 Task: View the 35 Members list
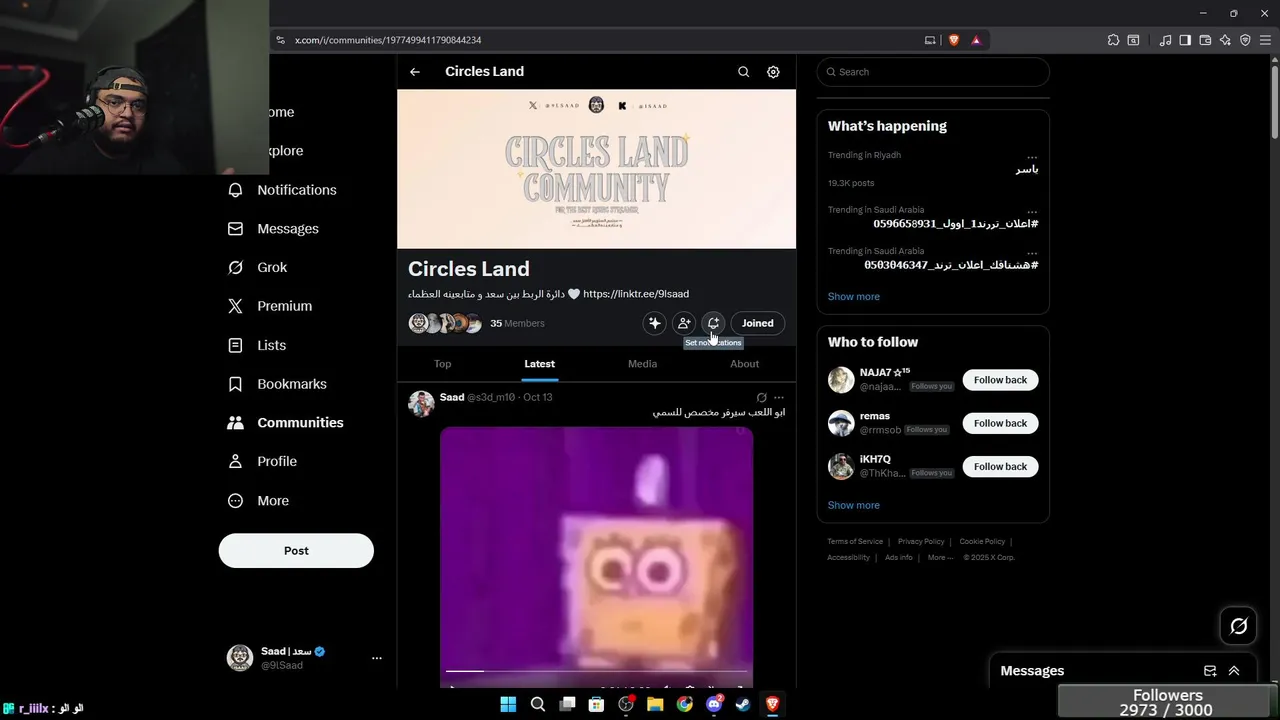[517, 324]
